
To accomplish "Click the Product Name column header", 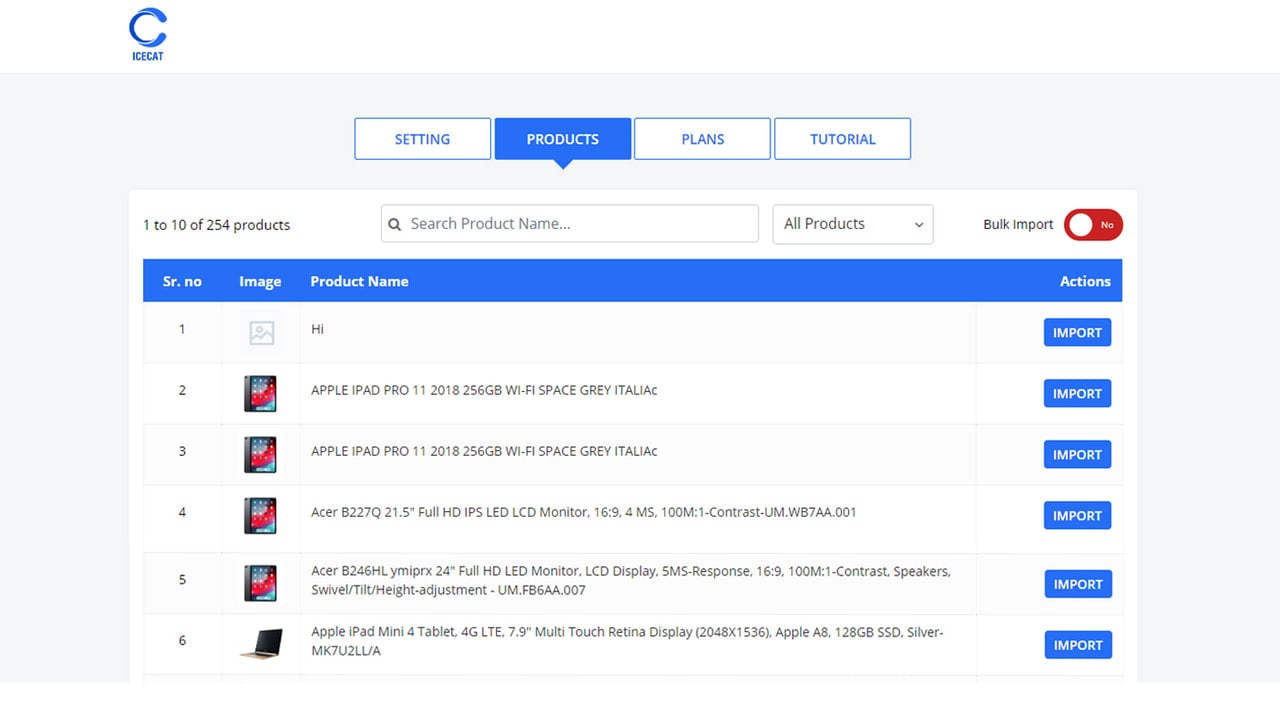I will coord(359,281).
